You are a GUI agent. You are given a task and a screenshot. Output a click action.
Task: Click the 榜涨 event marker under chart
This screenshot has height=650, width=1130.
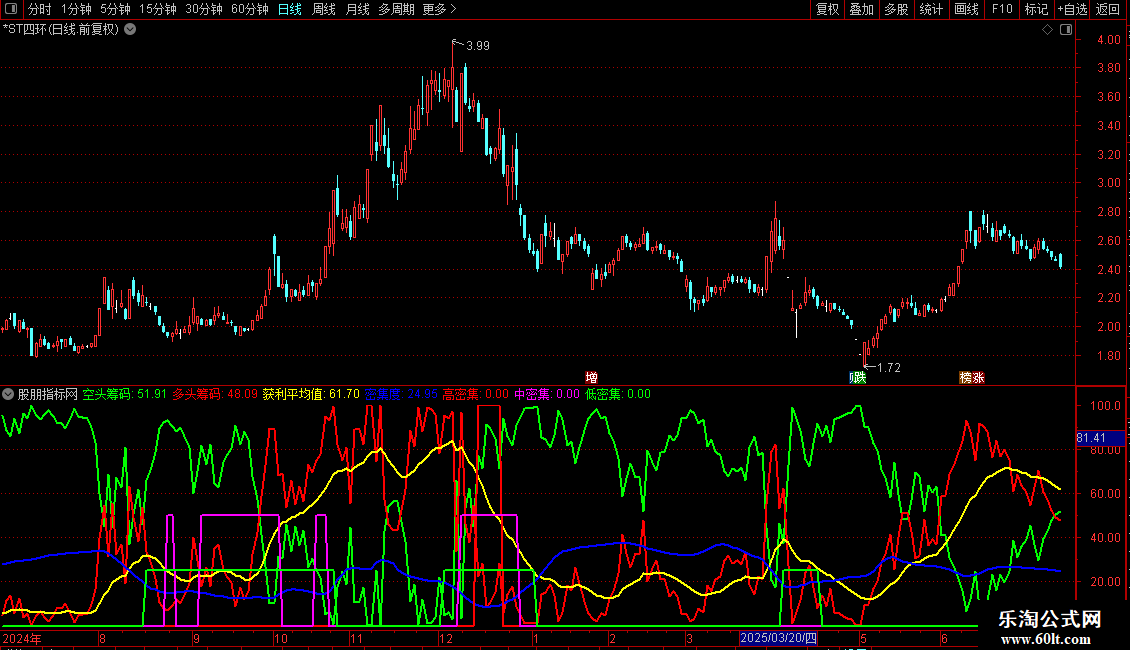pos(971,378)
